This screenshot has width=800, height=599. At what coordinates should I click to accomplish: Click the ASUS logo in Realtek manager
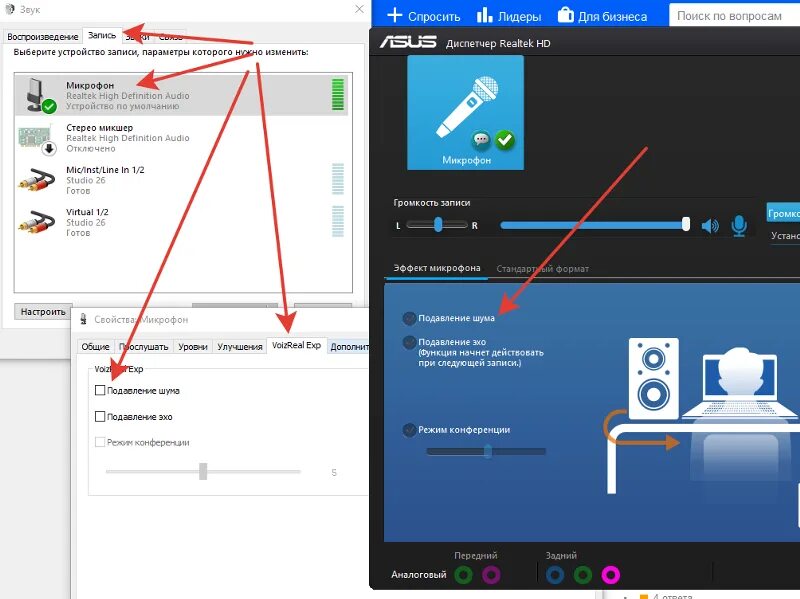[x=408, y=41]
